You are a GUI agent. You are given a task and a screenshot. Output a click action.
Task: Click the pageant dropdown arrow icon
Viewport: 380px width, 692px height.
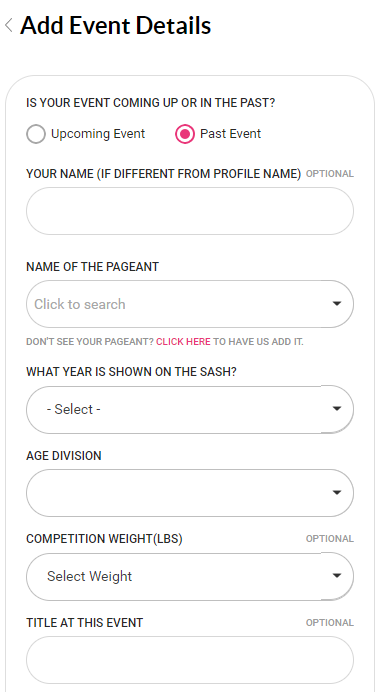point(337,304)
